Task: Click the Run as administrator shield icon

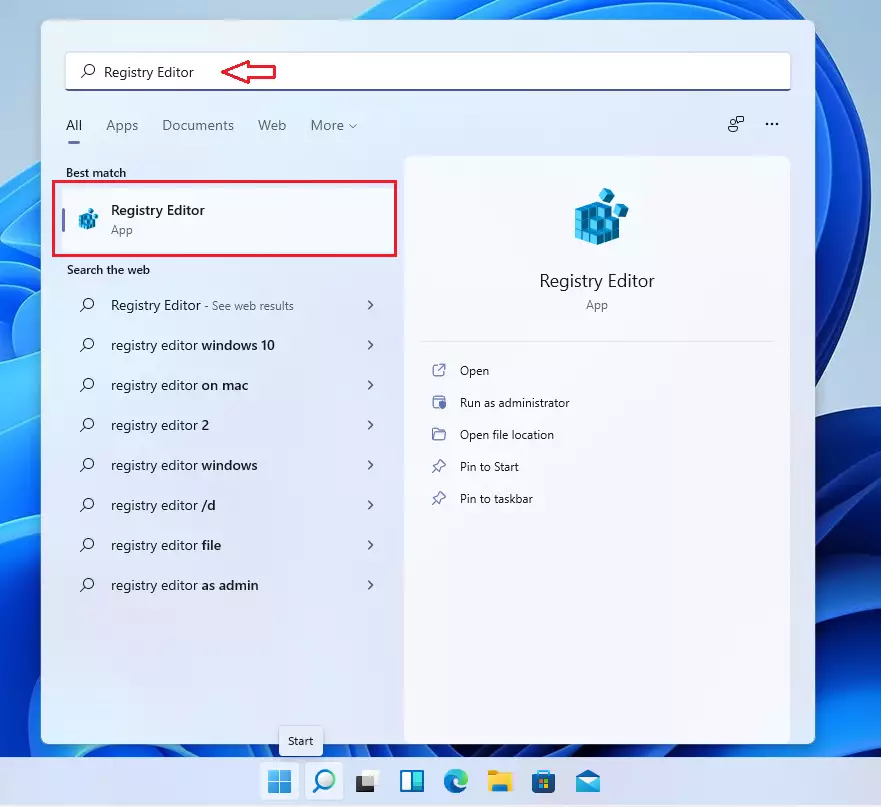Action: pos(439,402)
